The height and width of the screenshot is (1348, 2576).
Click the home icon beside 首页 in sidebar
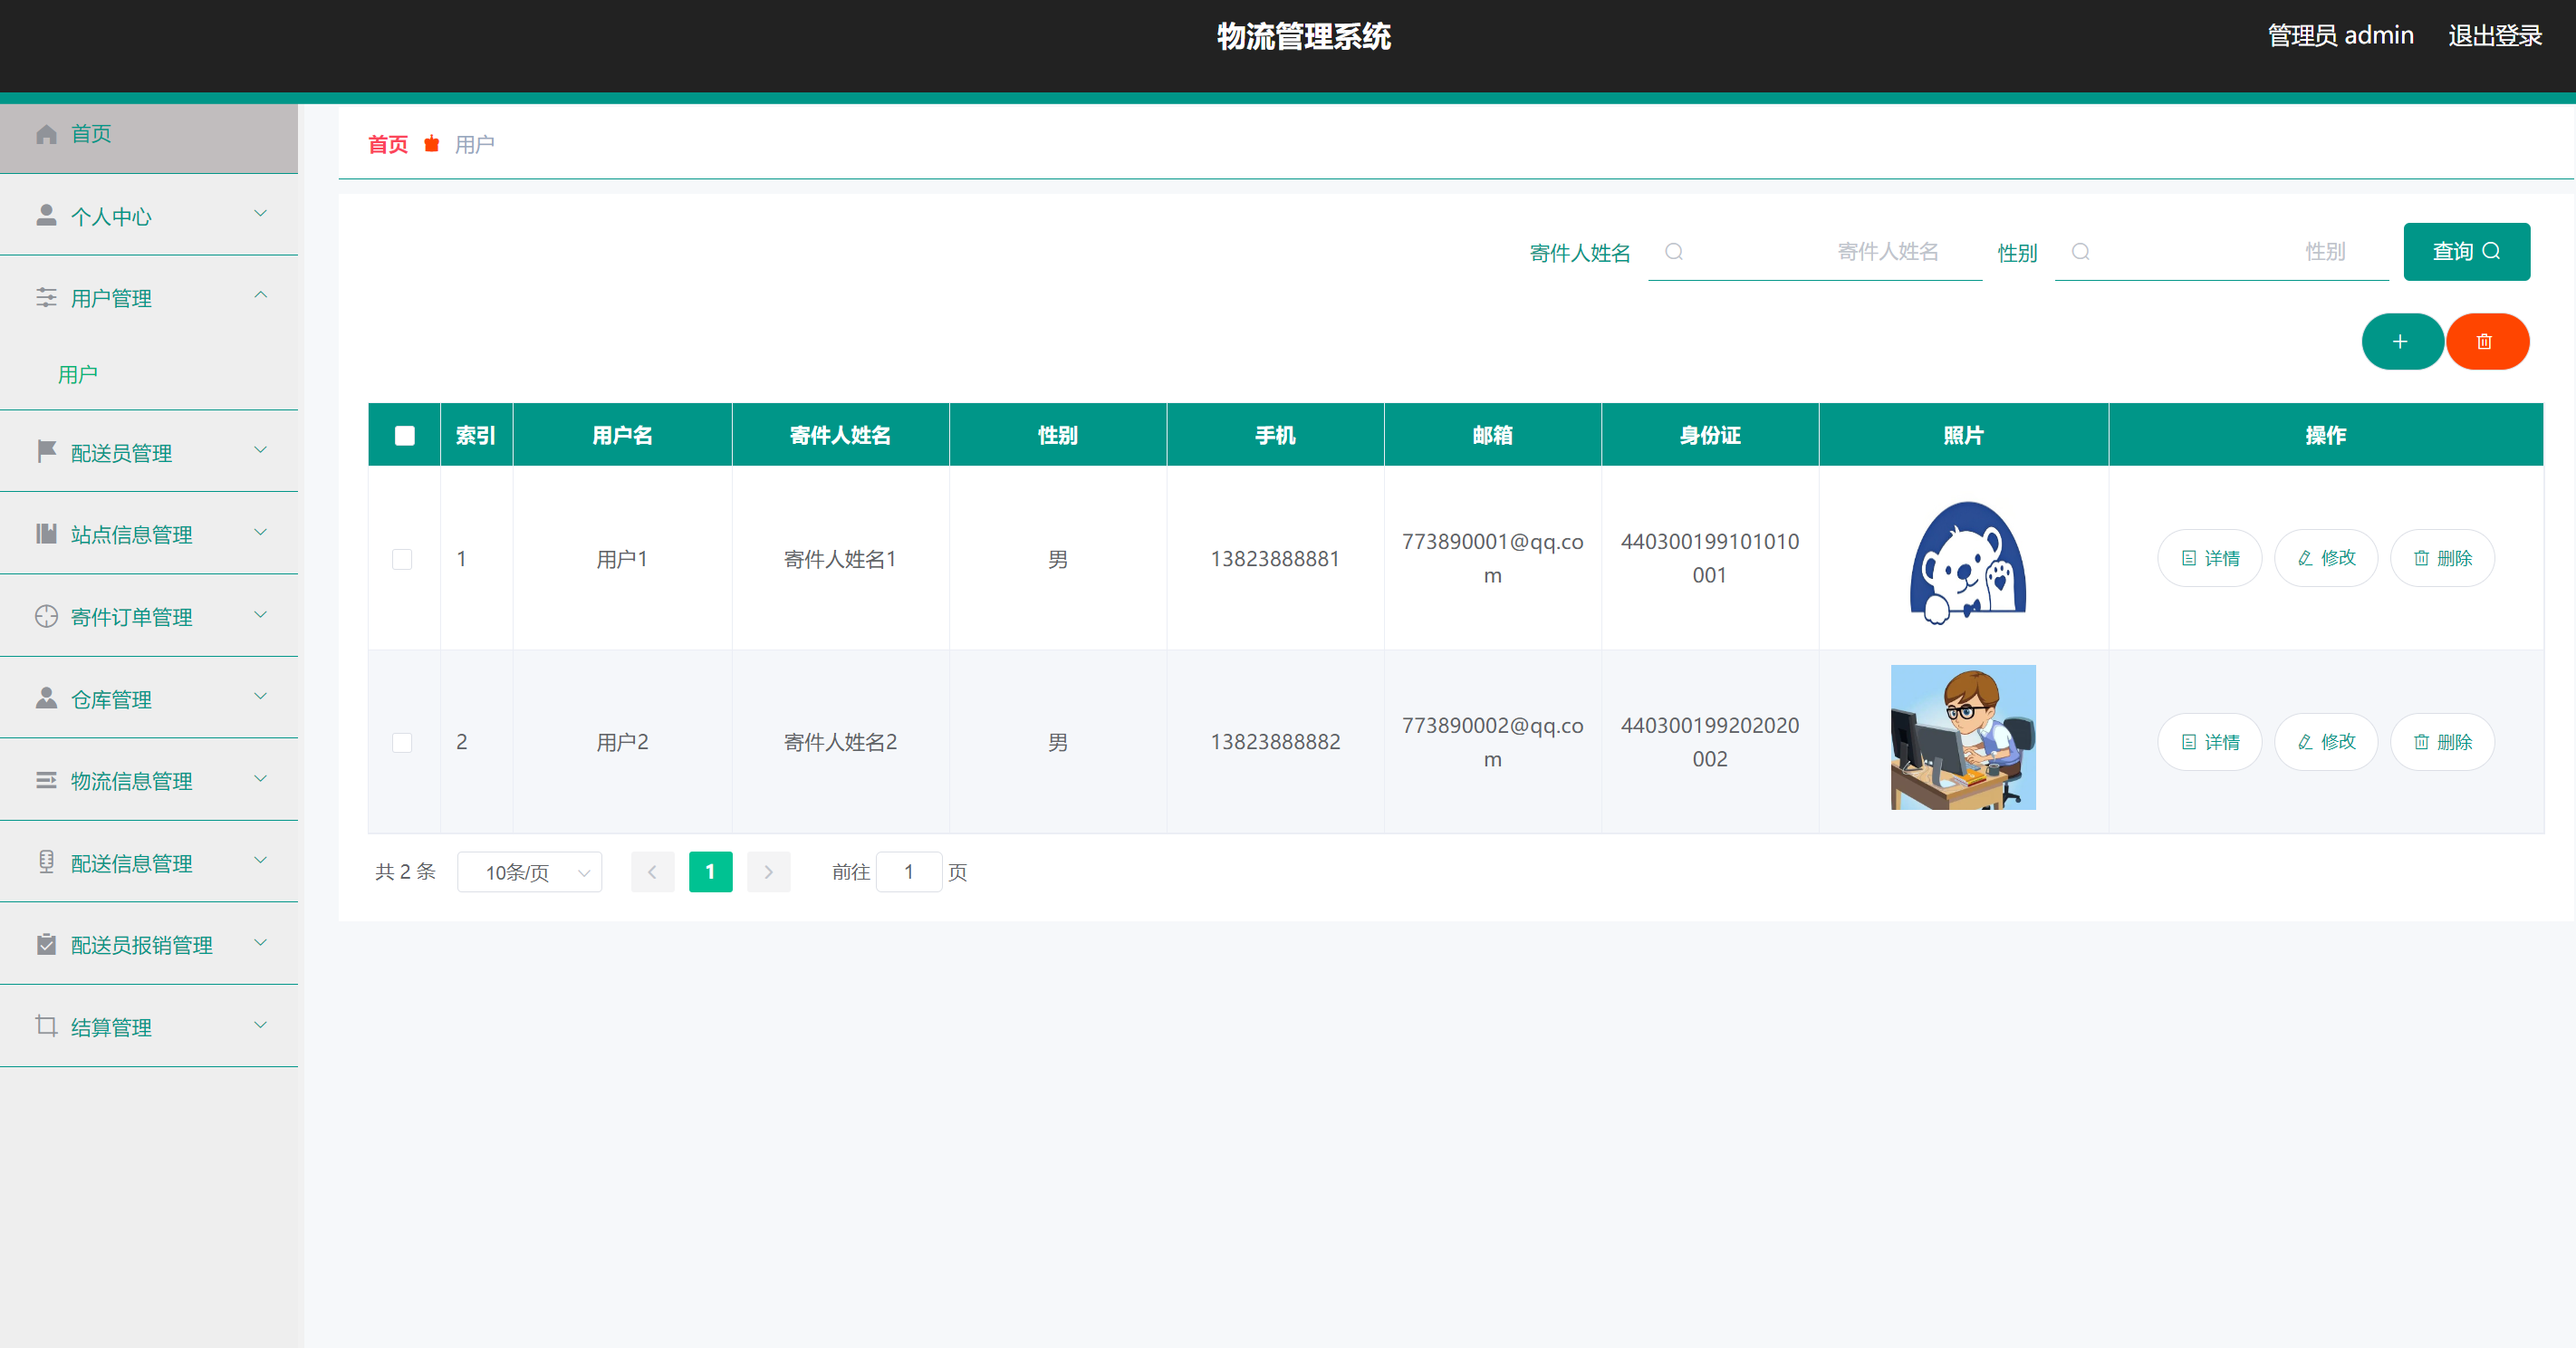(x=46, y=134)
